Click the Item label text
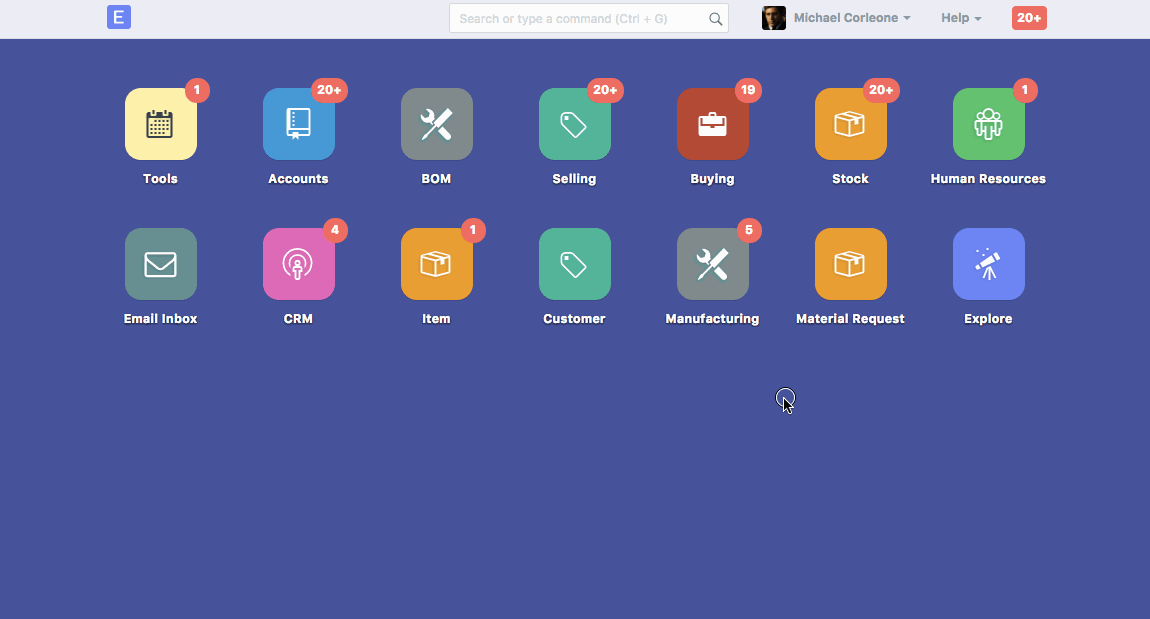Viewport: 1150px width, 619px height. (436, 319)
